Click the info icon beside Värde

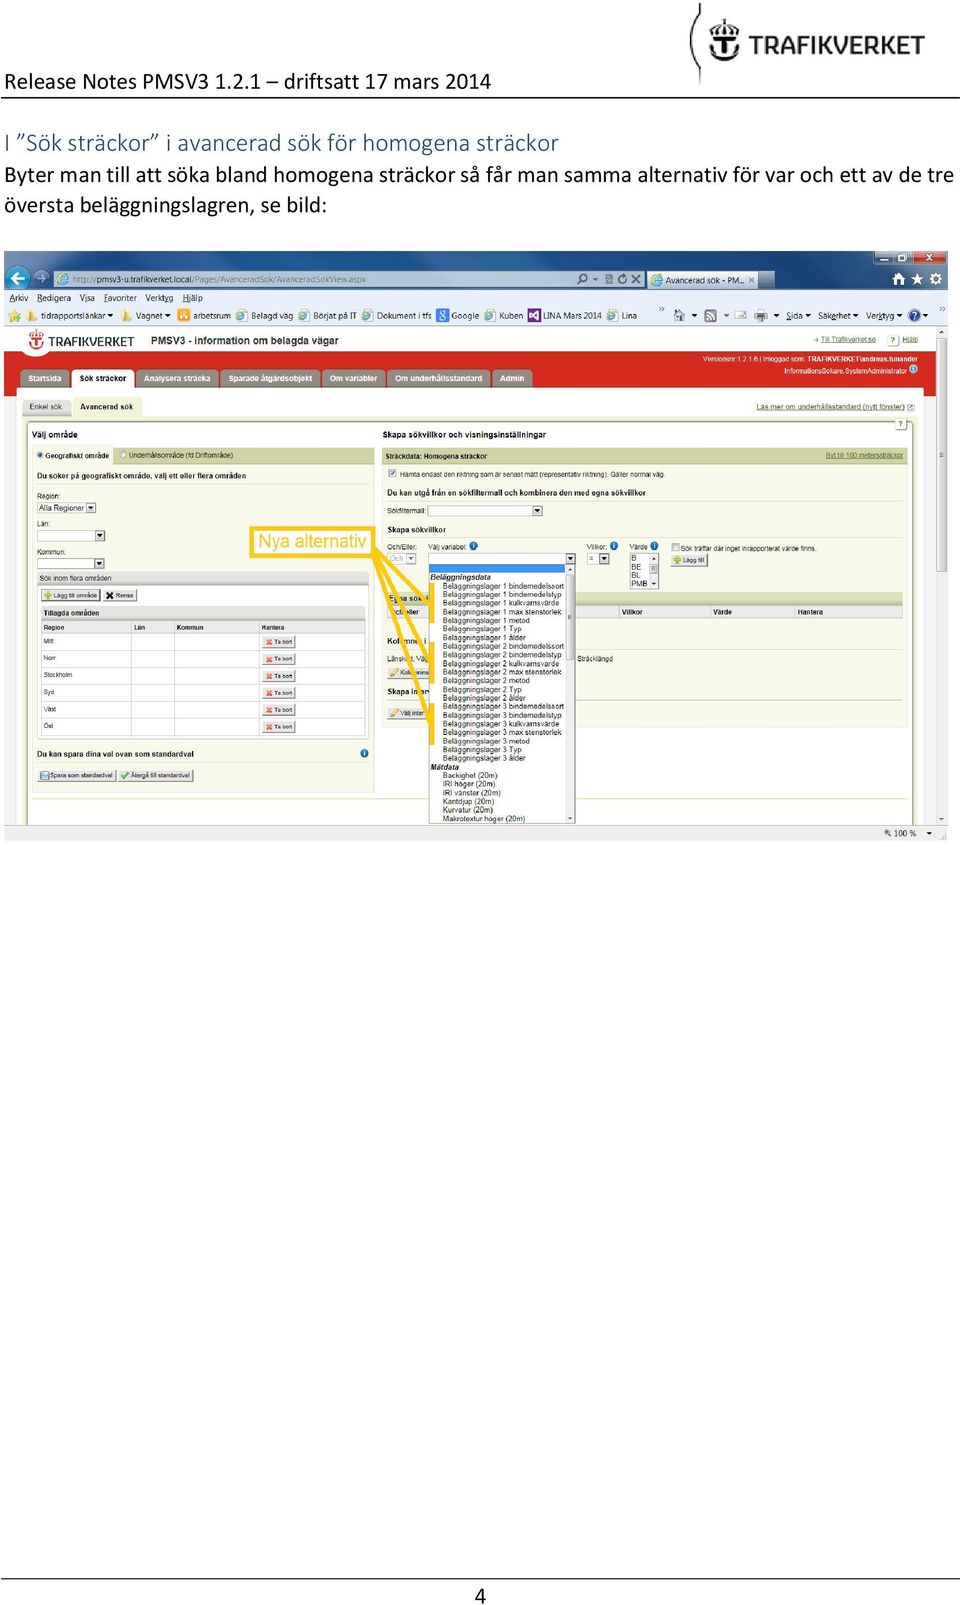click(x=654, y=546)
